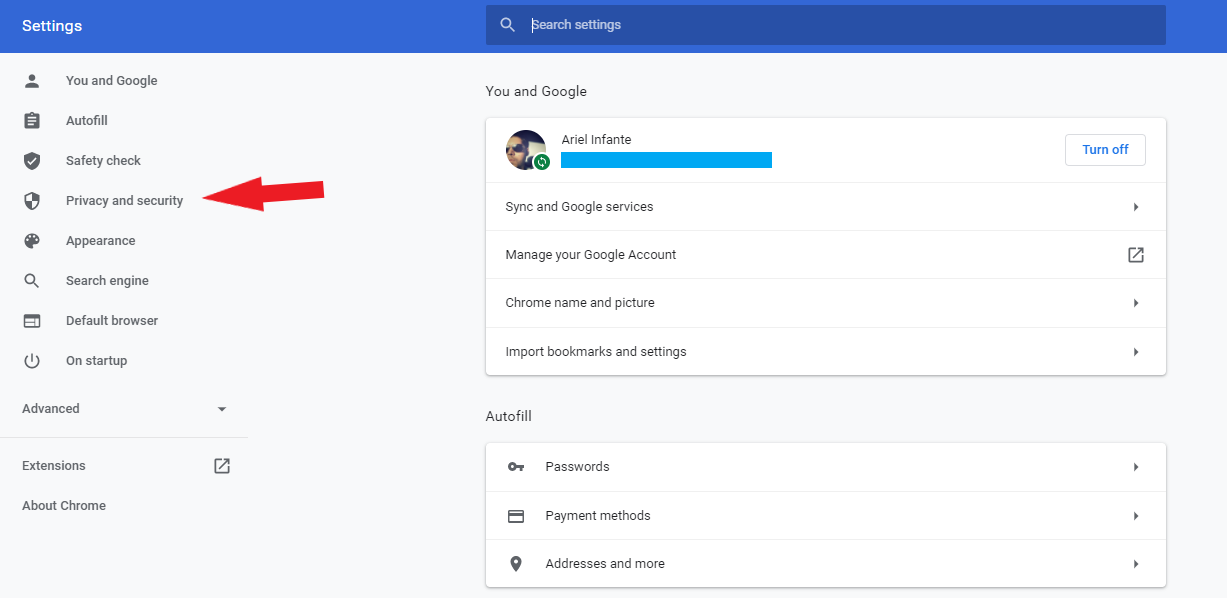Expand the Passwords row arrow
The image size is (1227, 598).
[x=1136, y=467]
